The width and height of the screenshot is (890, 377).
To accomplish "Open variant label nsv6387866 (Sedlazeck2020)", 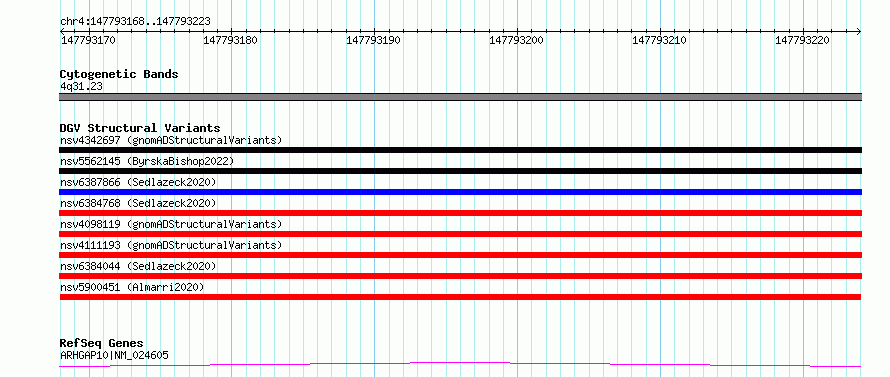I will 138,182.
